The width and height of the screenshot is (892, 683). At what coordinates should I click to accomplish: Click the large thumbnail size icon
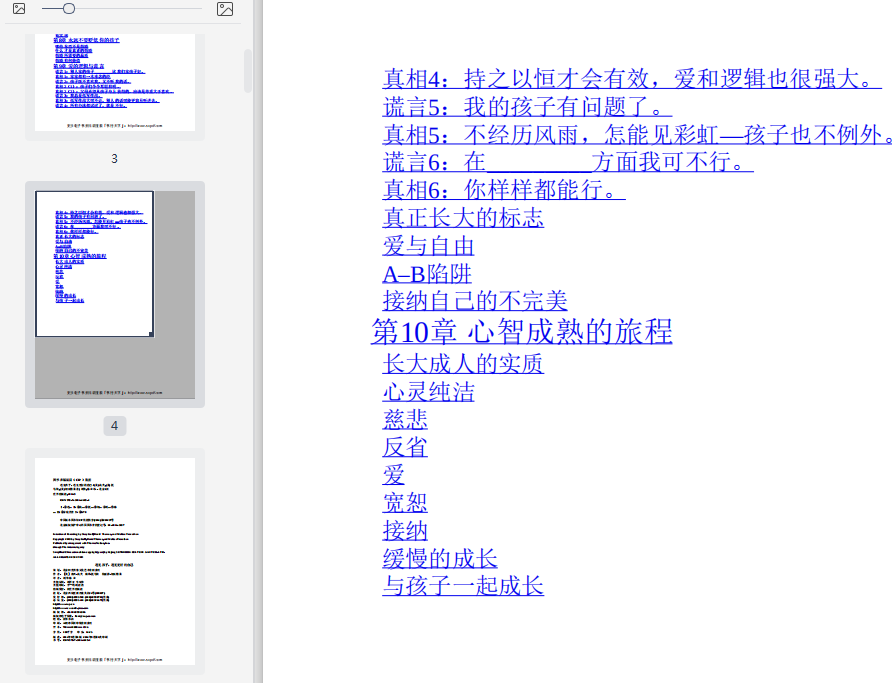tap(225, 9)
